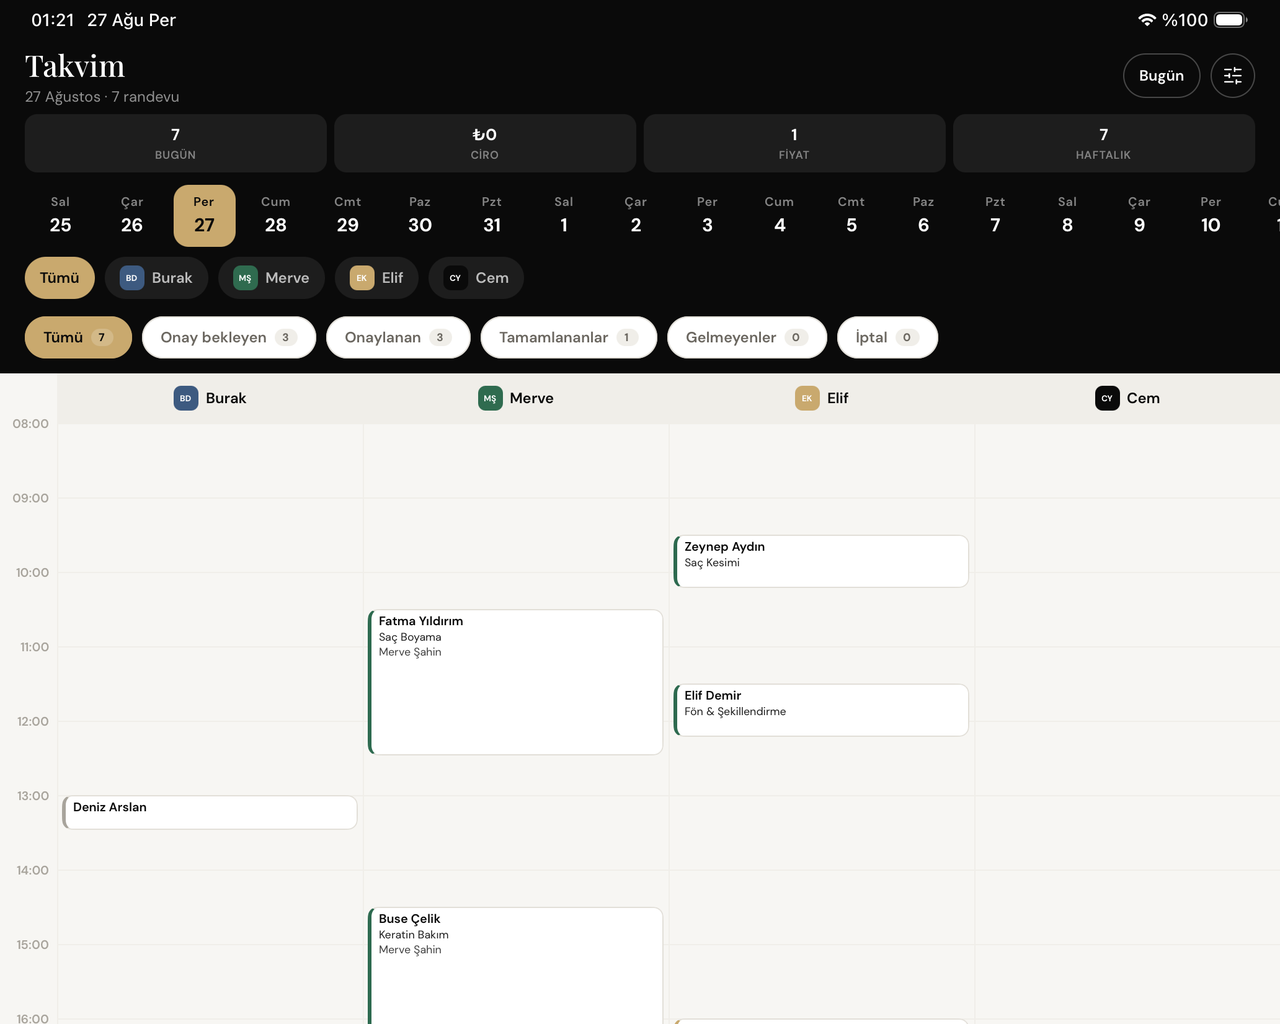This screenshot has width=1280, height=1024.
Task: Open Buse Çelik Keratin Bakım appointment
Action: tap(515, 966)
